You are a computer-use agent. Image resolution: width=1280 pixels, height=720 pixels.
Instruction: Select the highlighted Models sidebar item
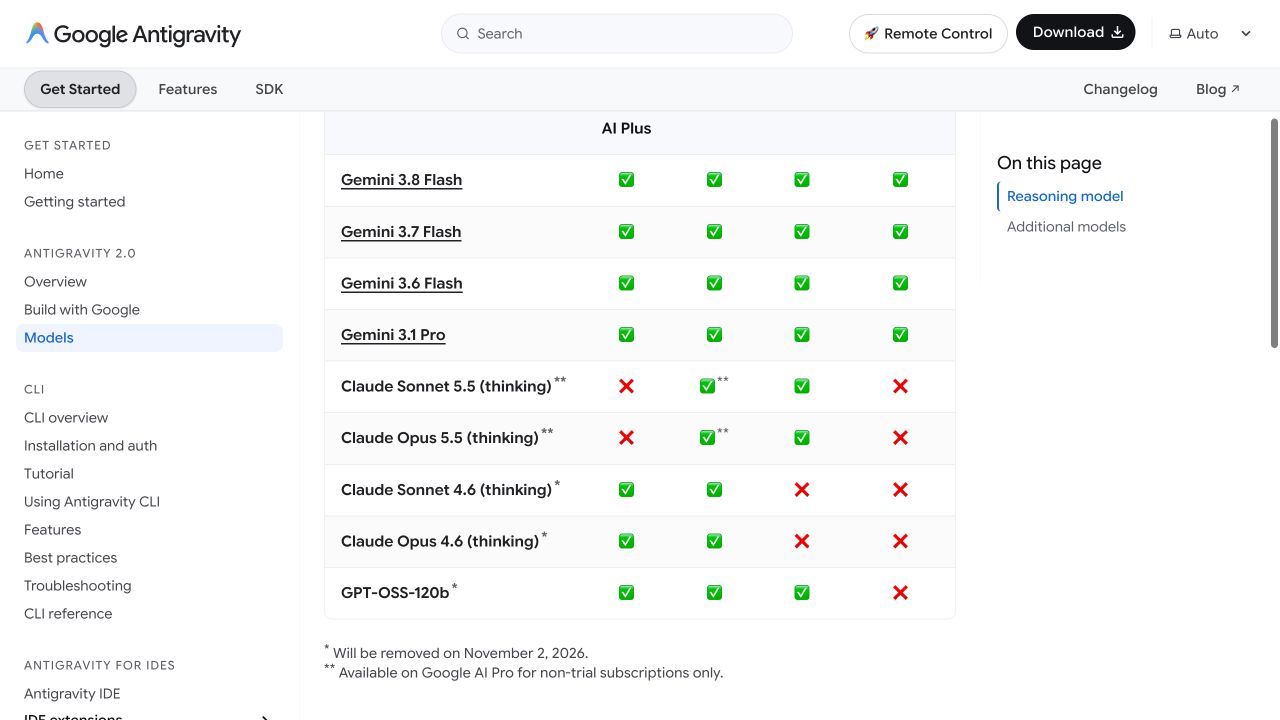tap(150, 338)
